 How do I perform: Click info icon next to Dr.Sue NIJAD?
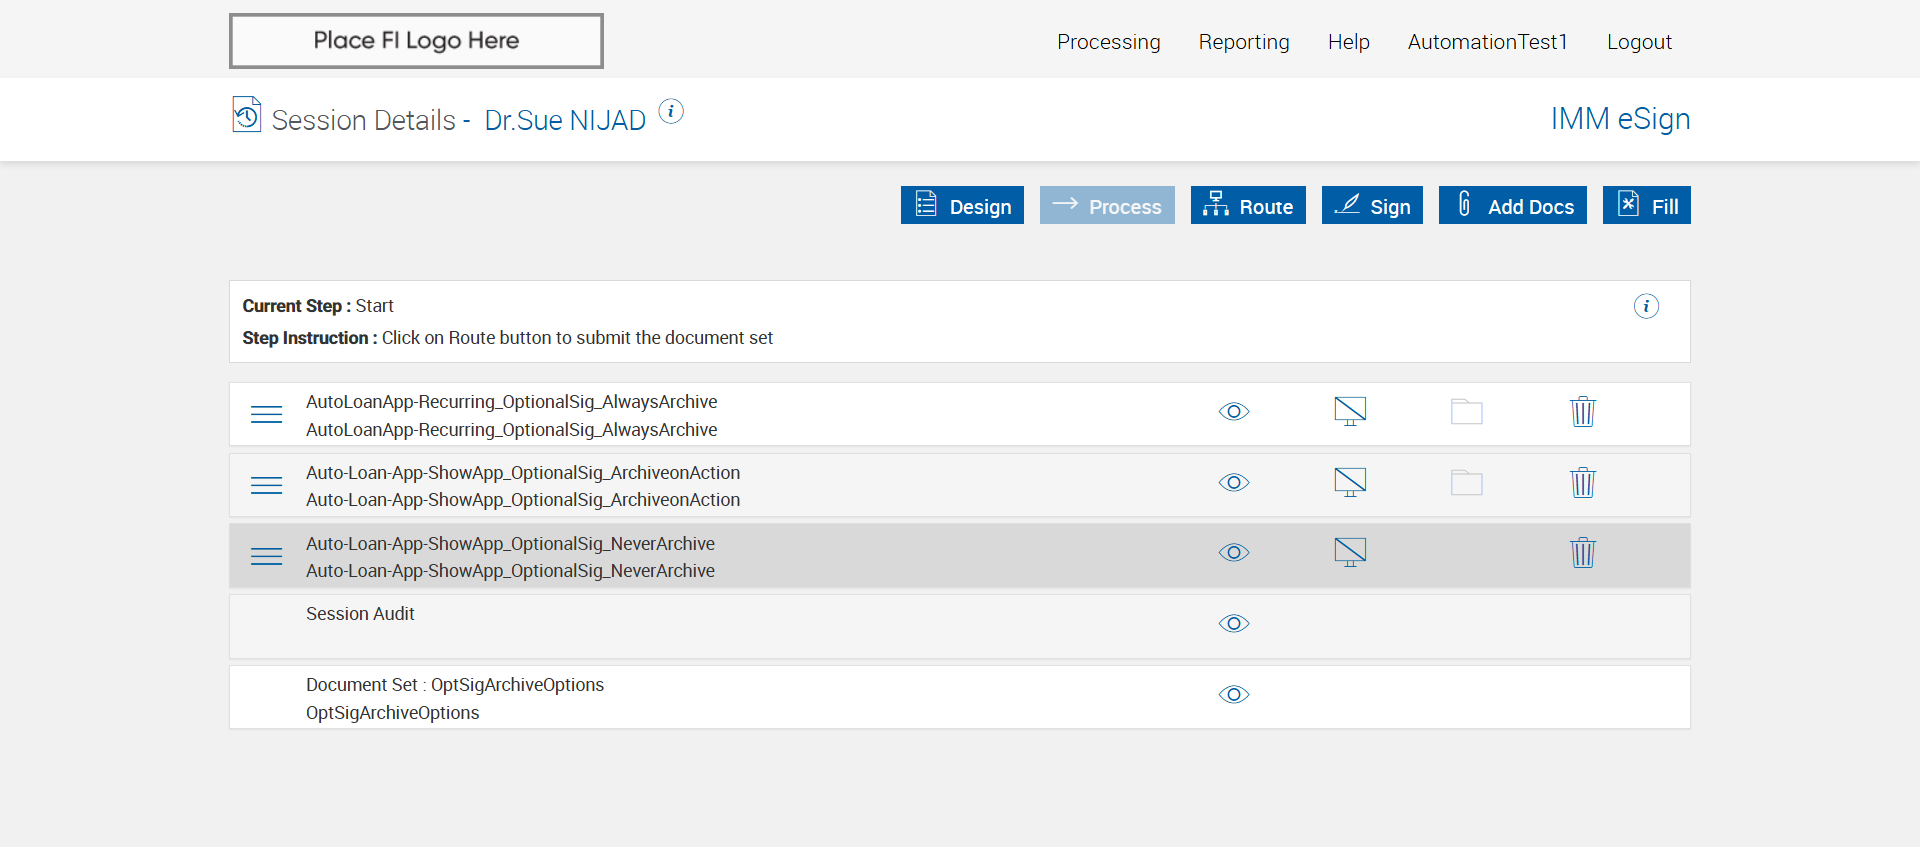click(x=671, y=111)
